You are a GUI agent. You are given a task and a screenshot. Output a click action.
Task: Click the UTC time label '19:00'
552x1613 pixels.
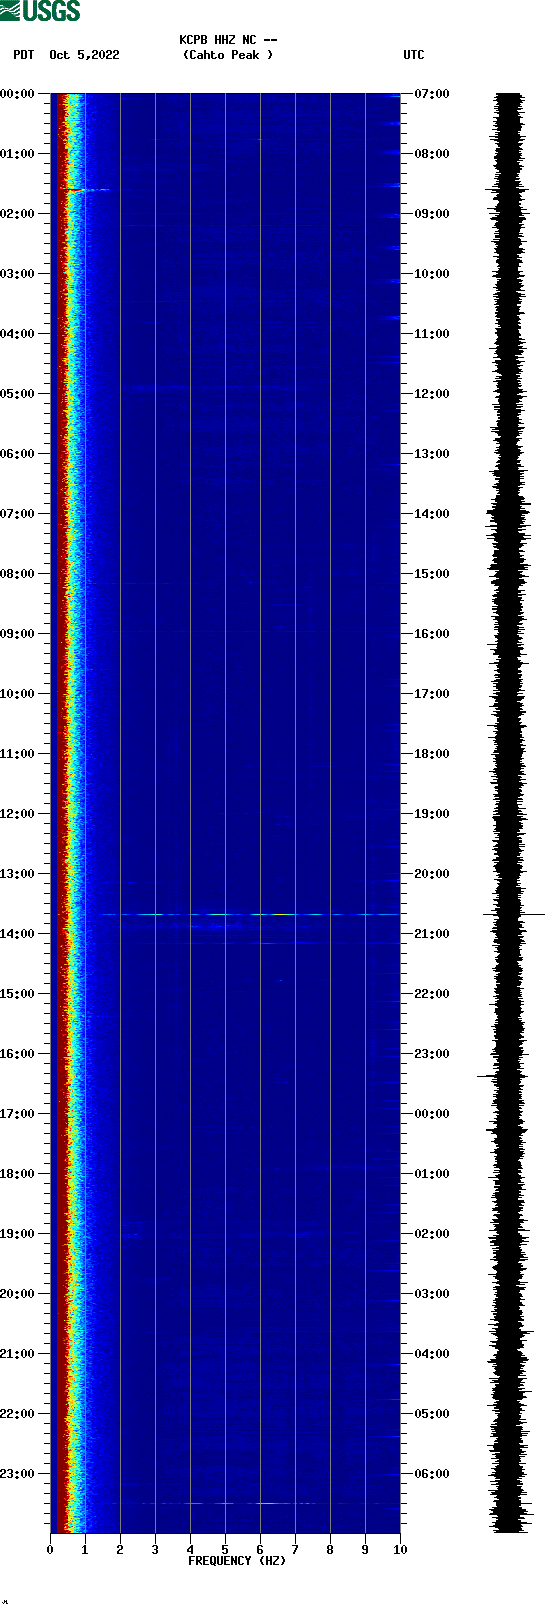click(432, 814)
